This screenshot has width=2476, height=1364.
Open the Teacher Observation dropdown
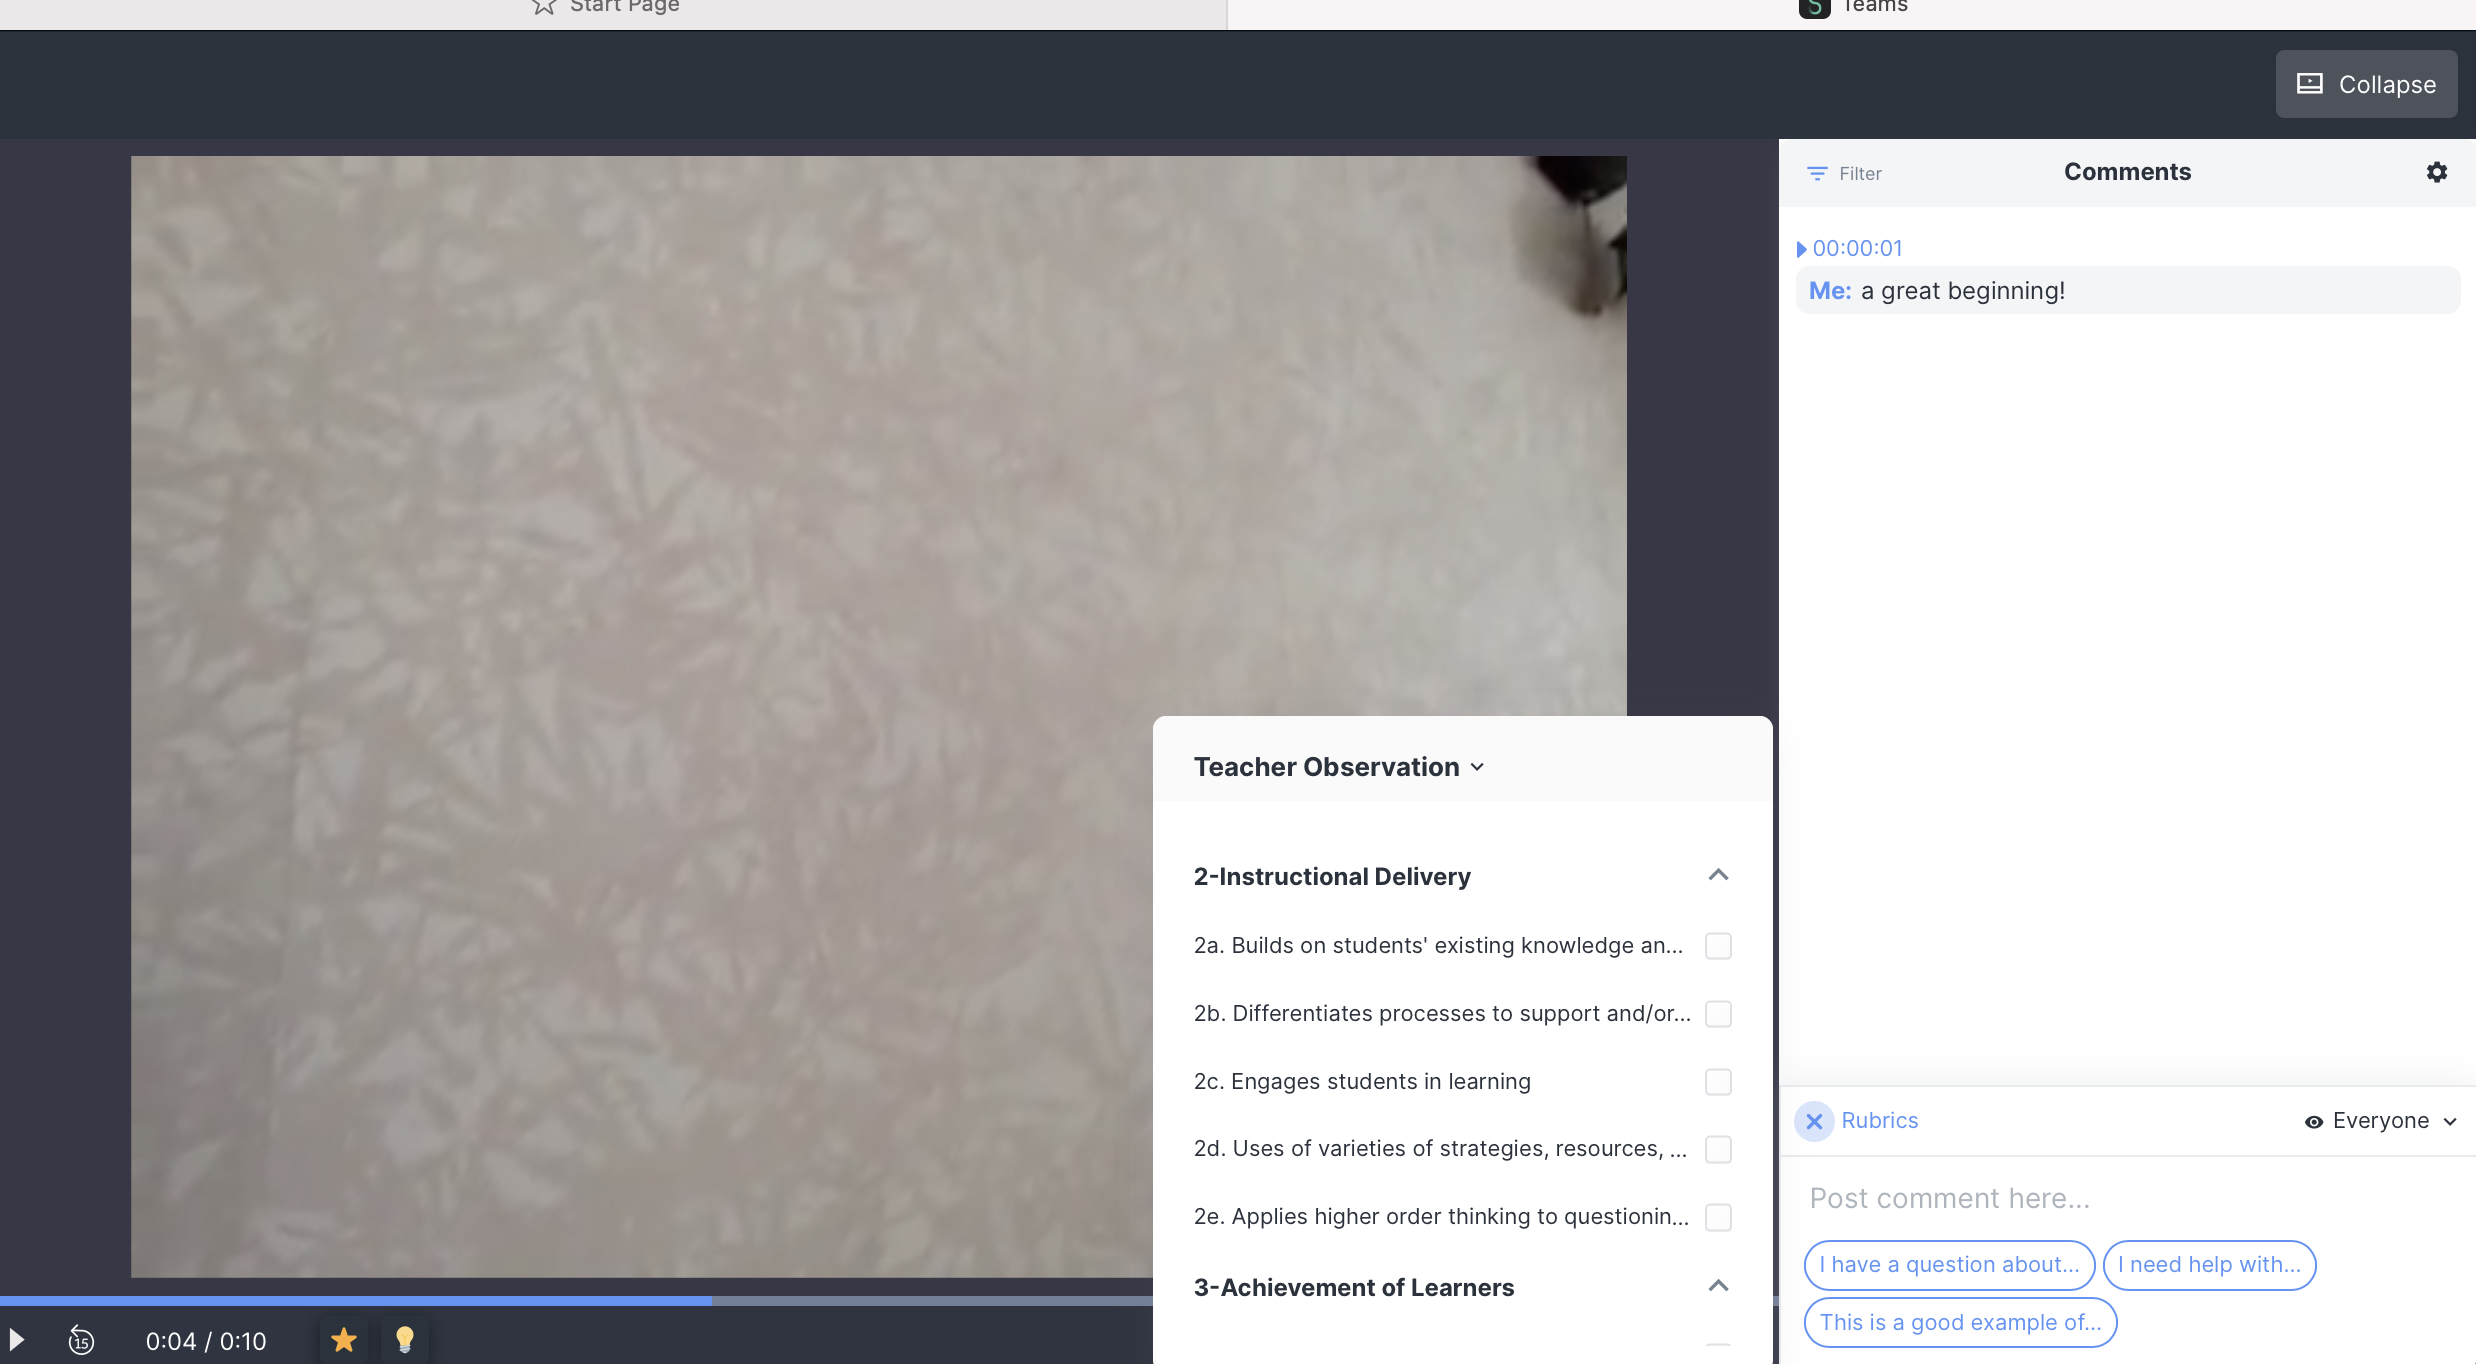click(1338, 767)
